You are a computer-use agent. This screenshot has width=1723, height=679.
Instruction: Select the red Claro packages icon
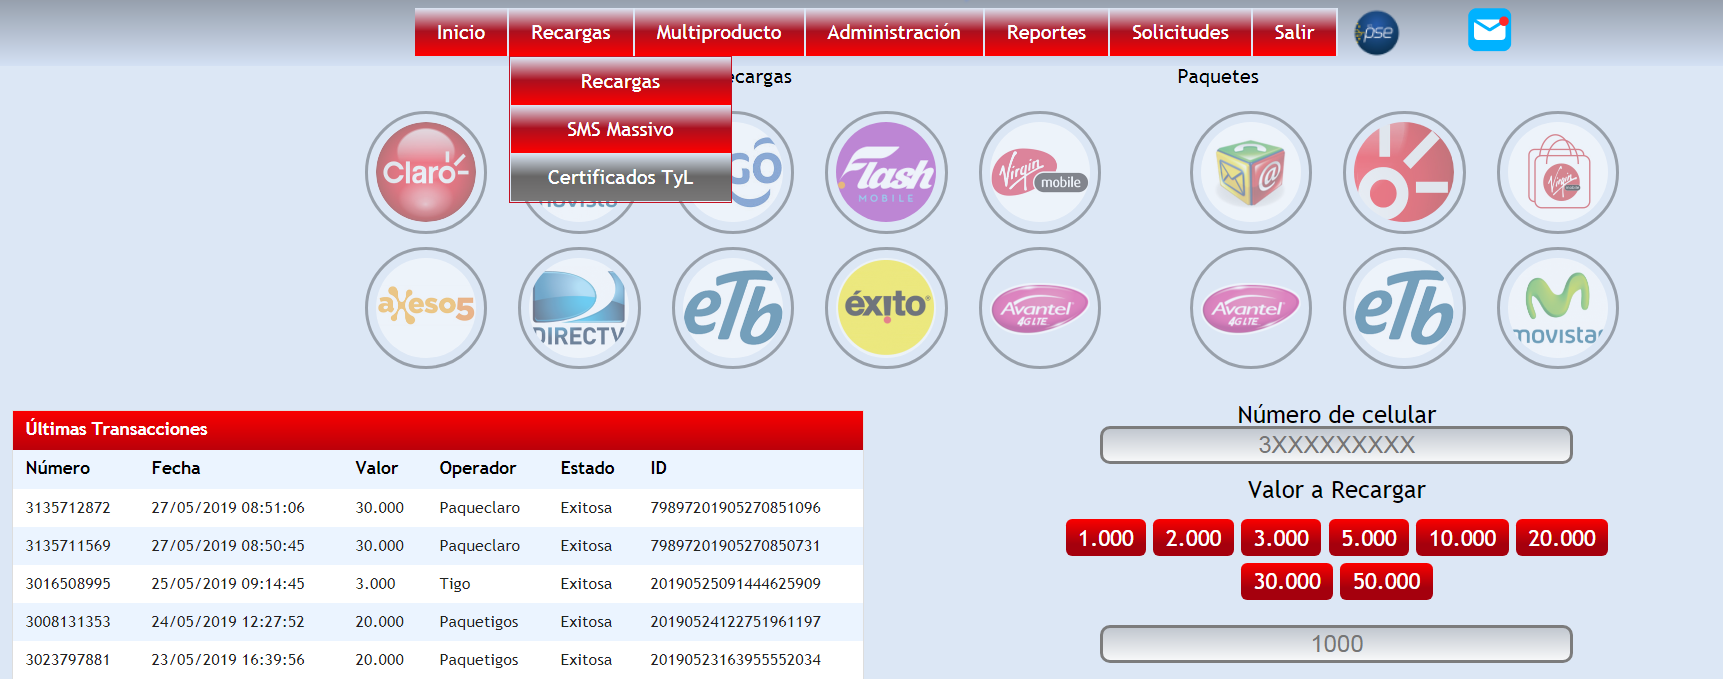(x=1404, y=172)
